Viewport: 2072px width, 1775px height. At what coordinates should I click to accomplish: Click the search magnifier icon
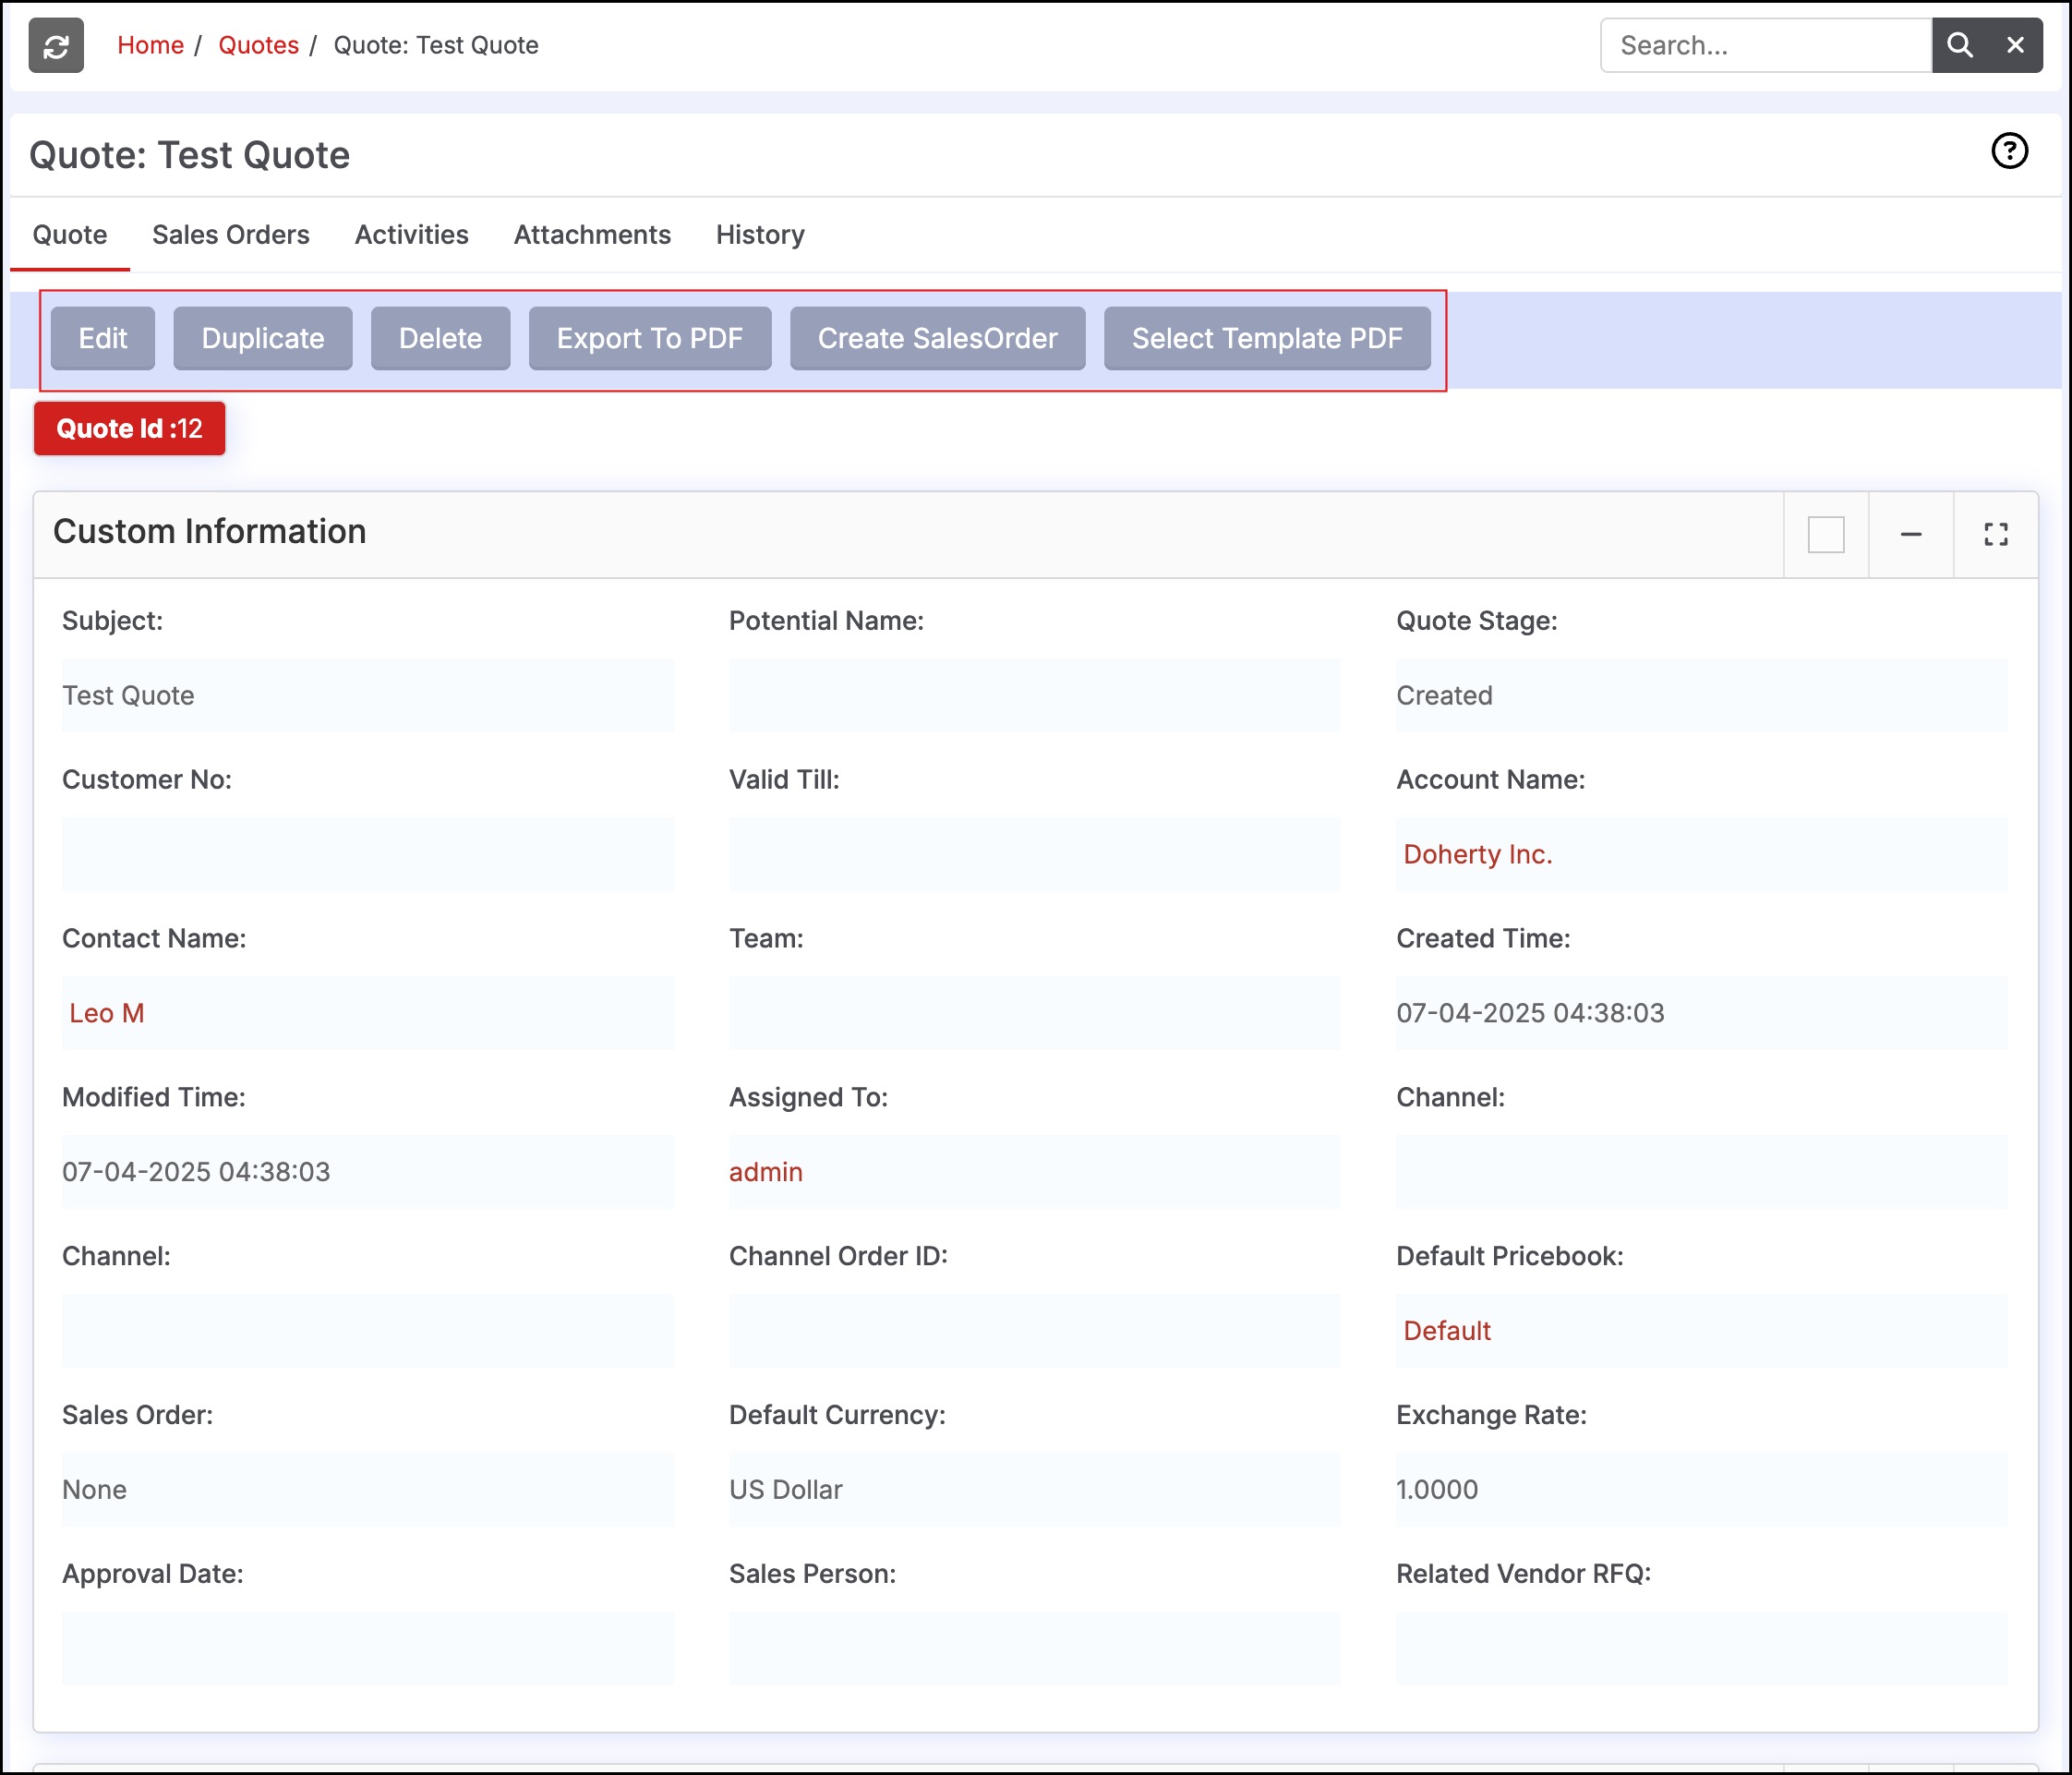pyautogui.click(x=1959, y=45)
